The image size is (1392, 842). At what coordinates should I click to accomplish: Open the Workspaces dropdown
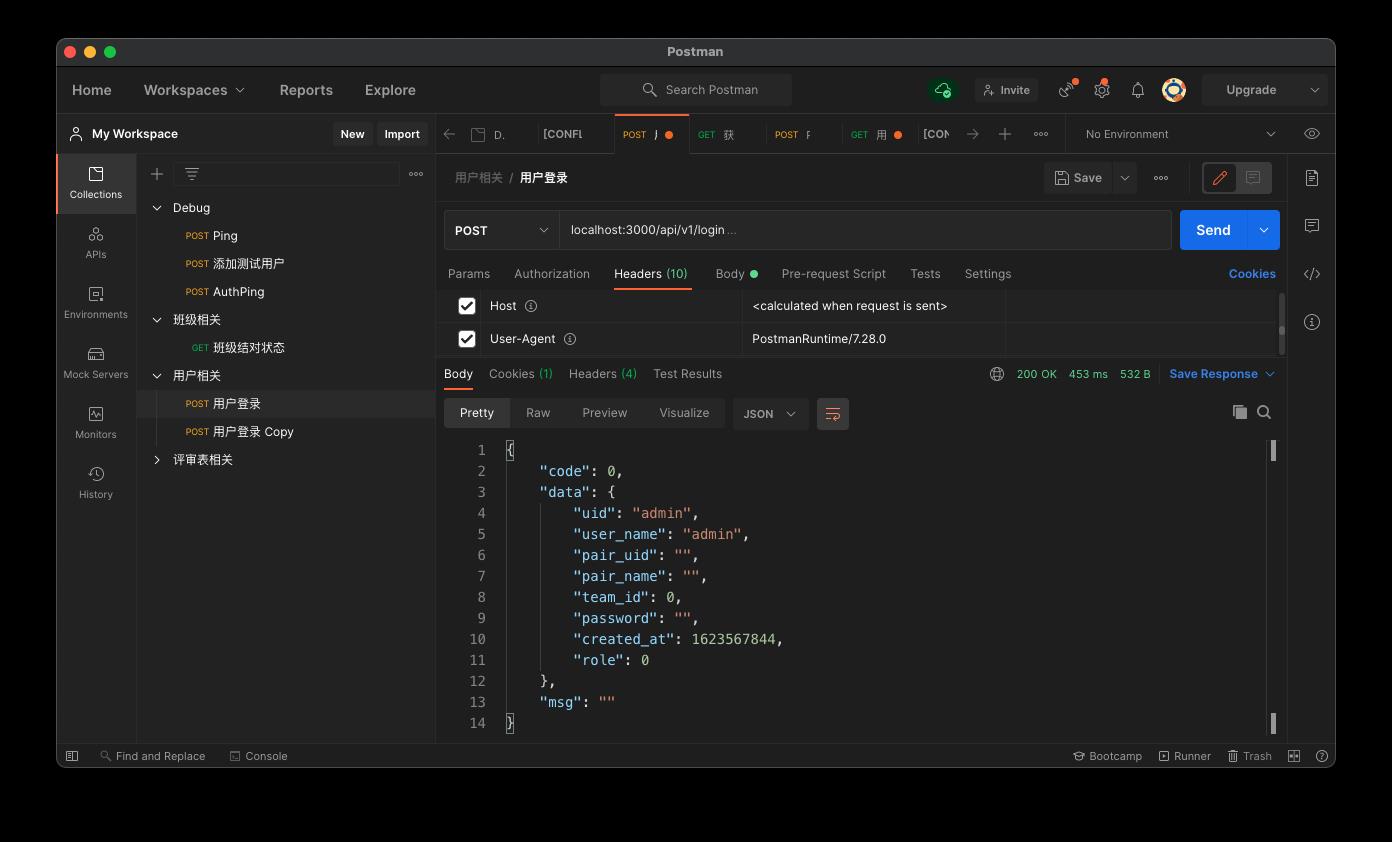click(194, 90)
